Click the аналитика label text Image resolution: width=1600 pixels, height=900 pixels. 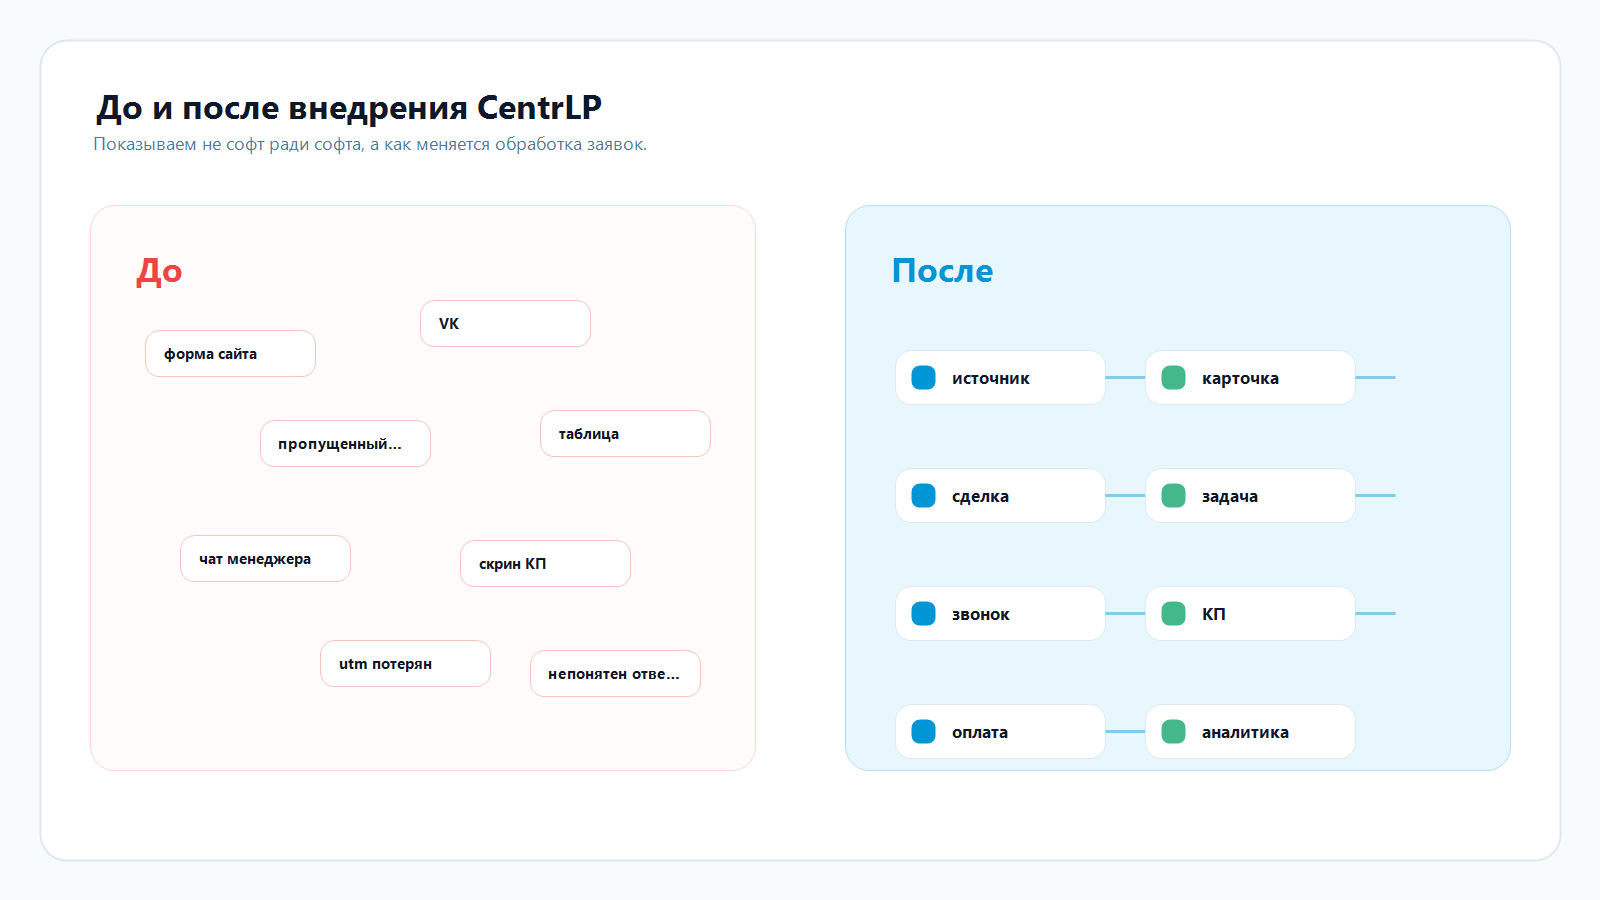coord(1245,733)
